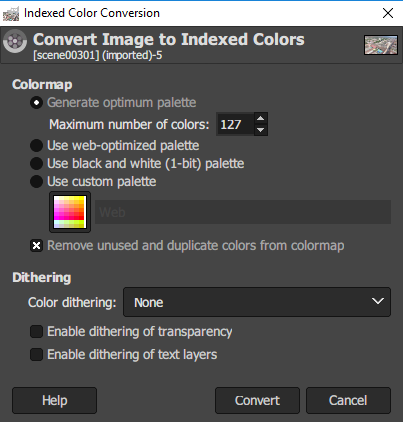Viewport: 403px width, 422px height.
Task: Click the maximum colors value field showing 127
Action: (x=235, y=124)
